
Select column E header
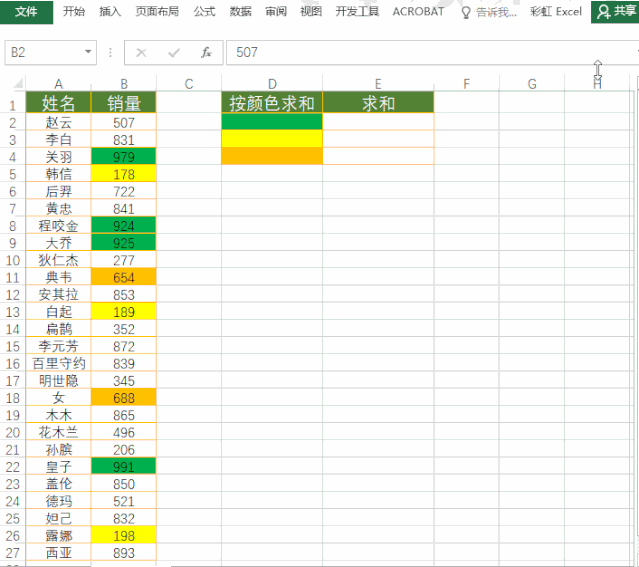378,84
